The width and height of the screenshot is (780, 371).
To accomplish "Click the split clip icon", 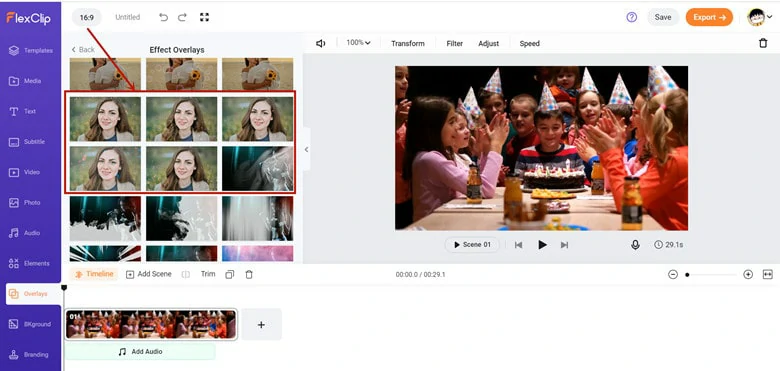I will (186, 275).
